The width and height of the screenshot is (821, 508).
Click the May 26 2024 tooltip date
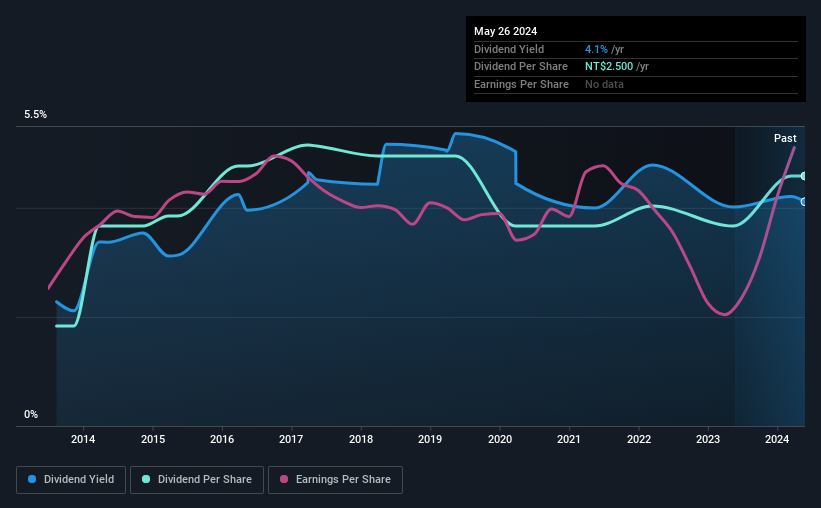505,31
